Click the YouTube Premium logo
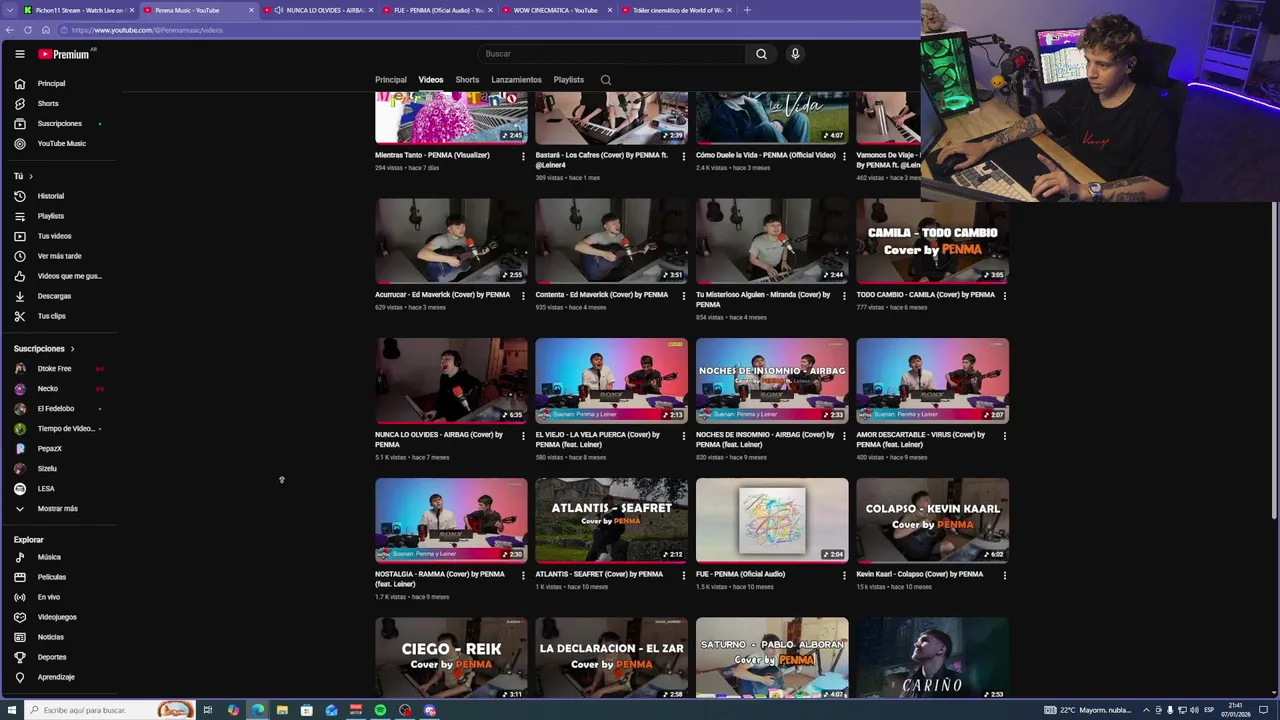This screenshot has width=1280, height=720. click(64, 54)
